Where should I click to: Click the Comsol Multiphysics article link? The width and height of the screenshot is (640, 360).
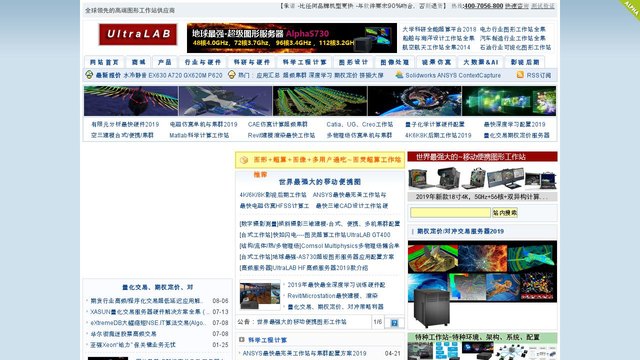click(319, 246)
